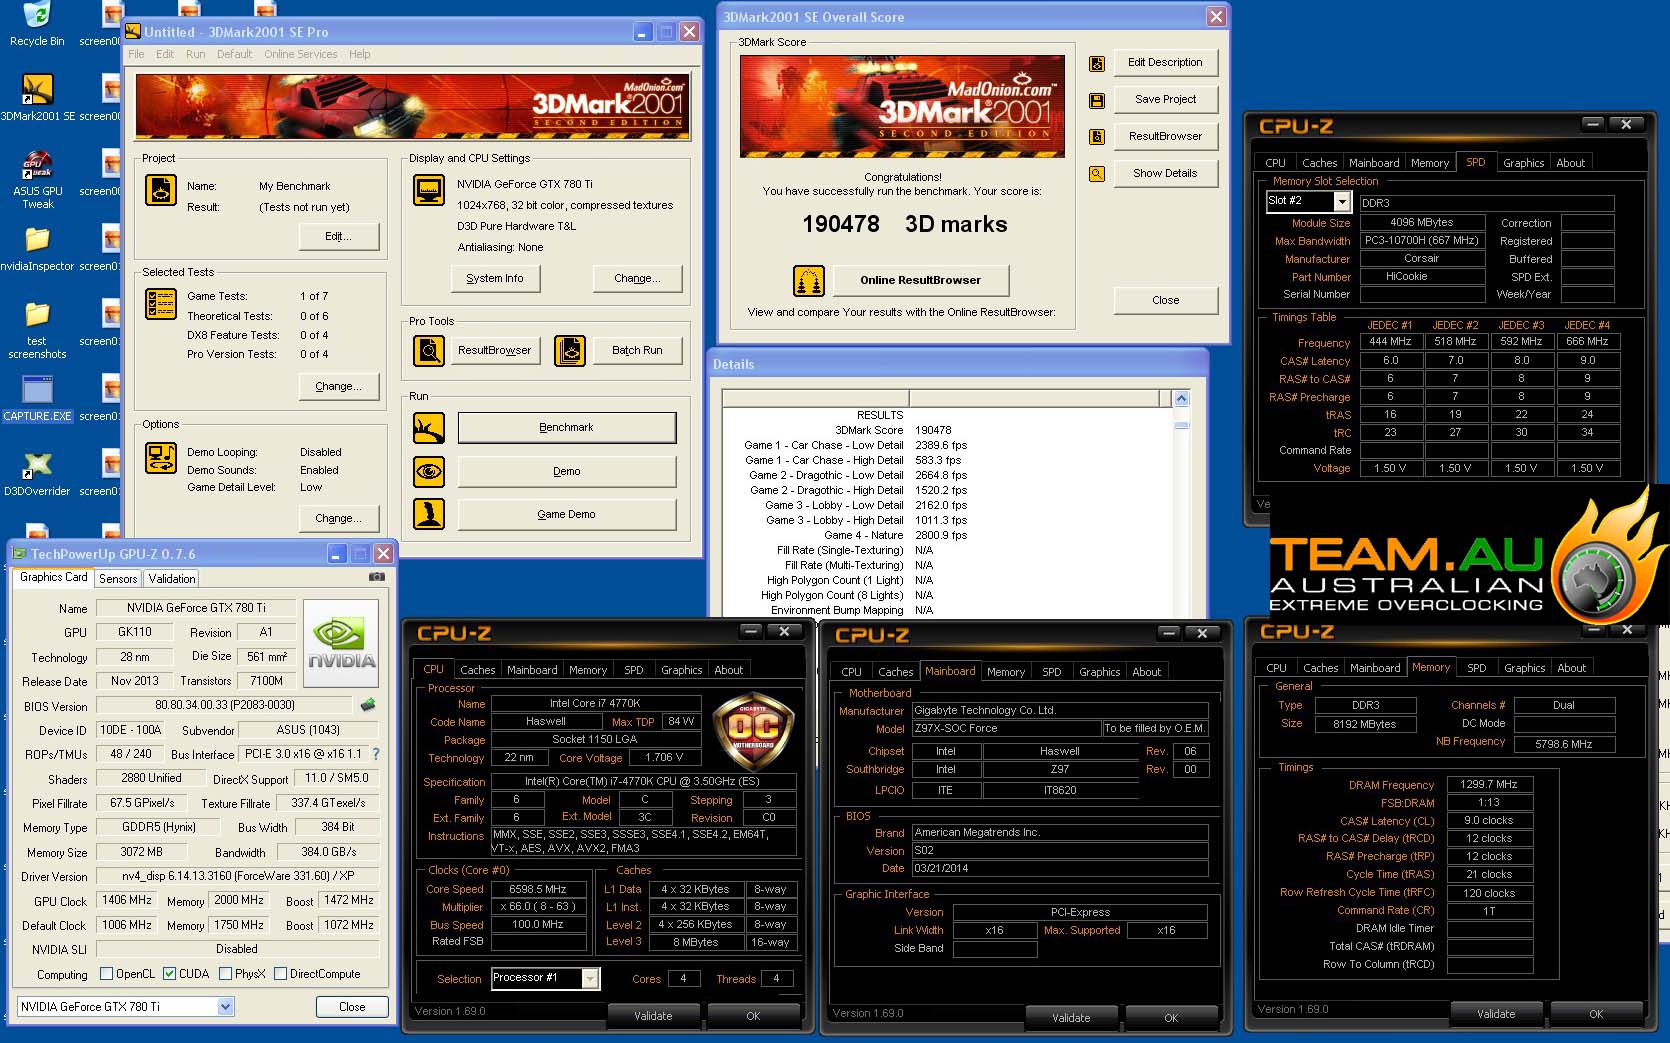Click the Selected Tests checklist icon
The height and width of the screenshot is (1043, 1670).
click(161, 304)
